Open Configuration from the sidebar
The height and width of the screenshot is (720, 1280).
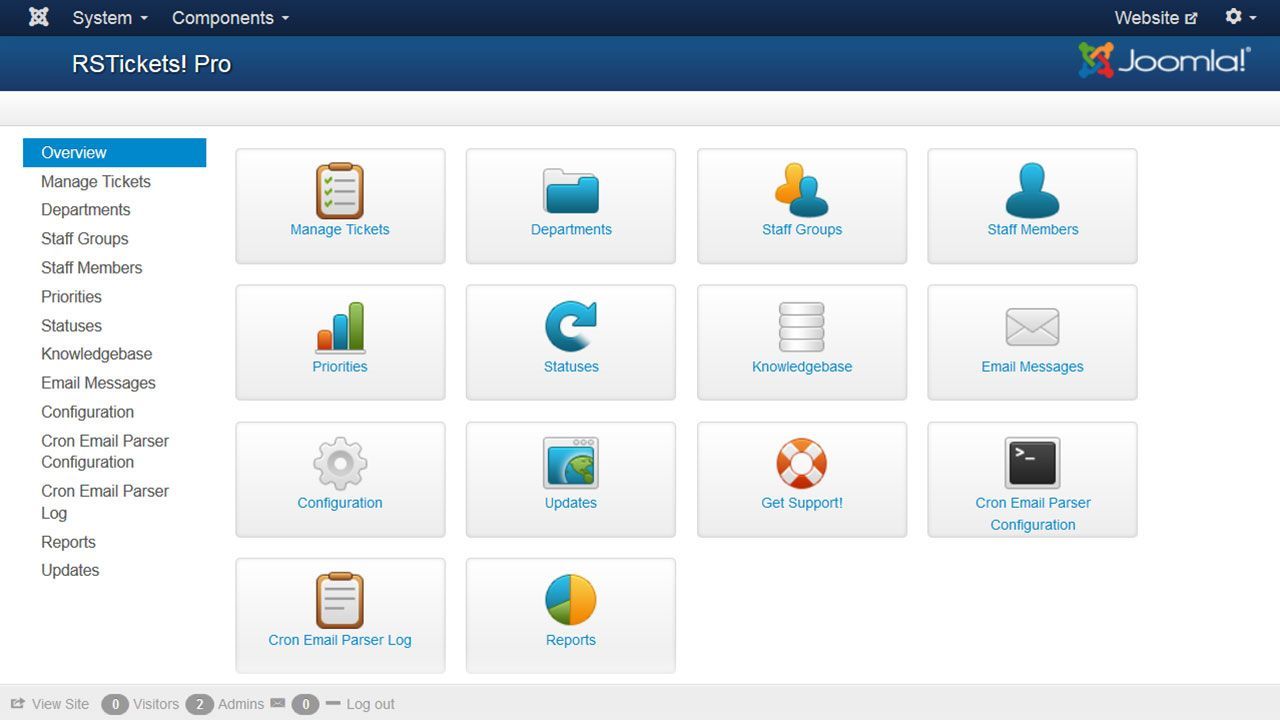(x=87, y=412)
